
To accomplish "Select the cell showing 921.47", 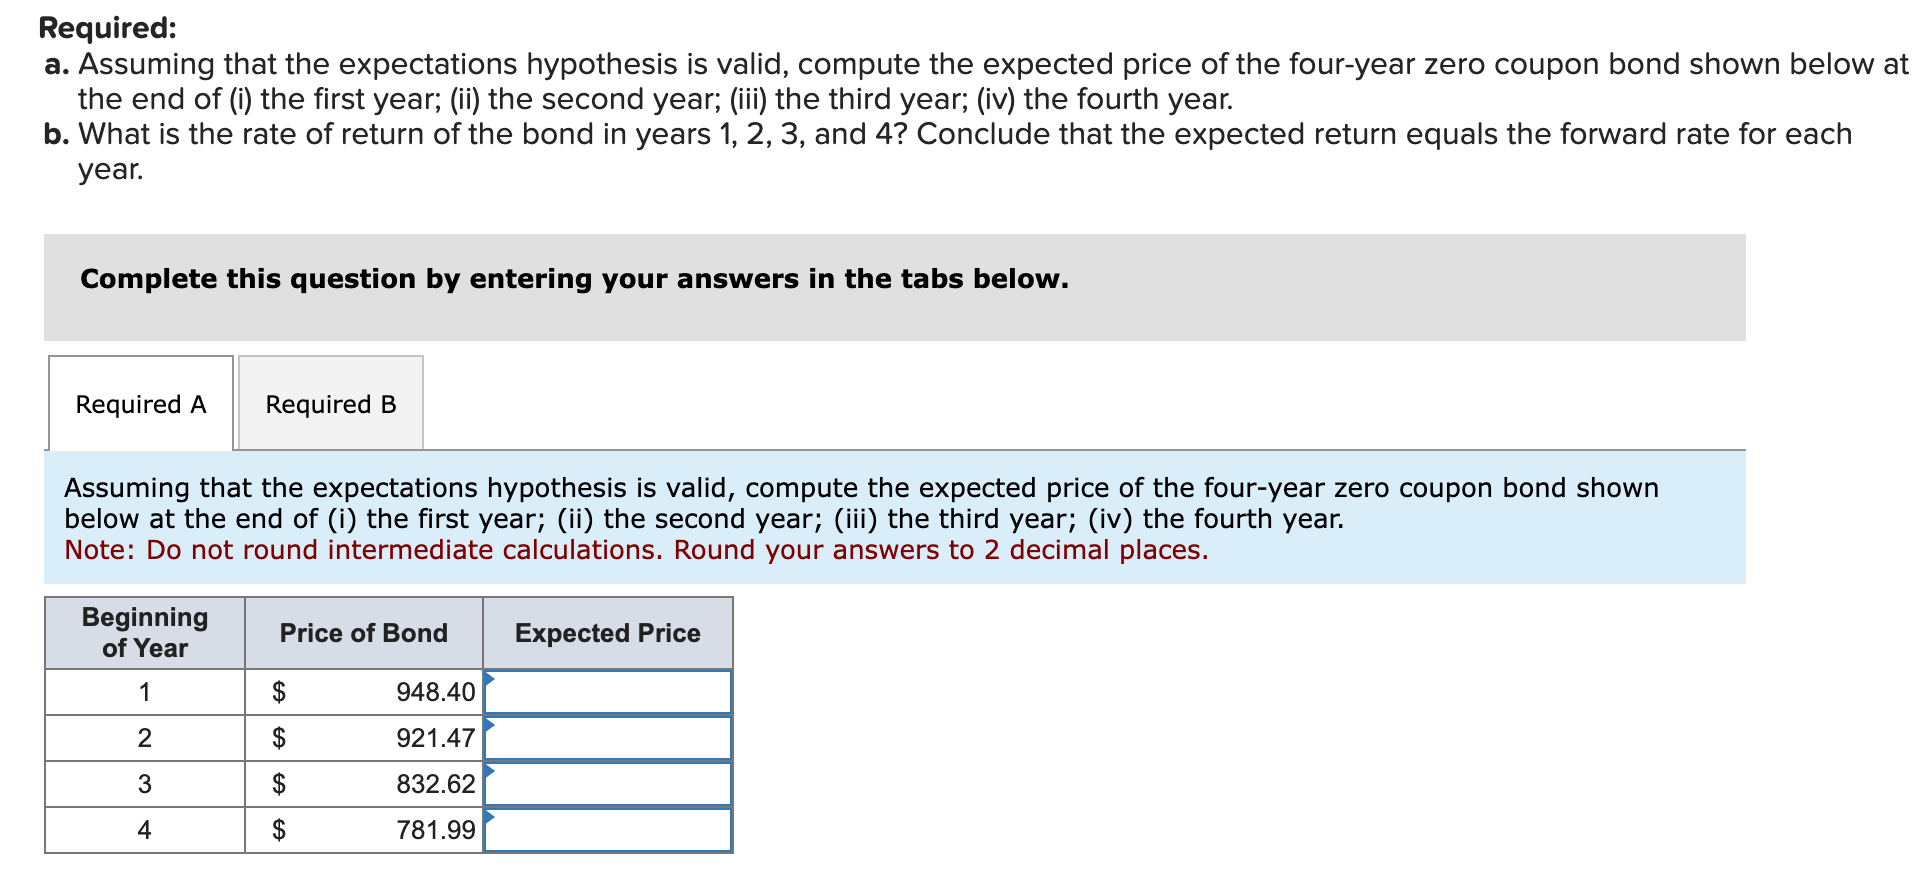I will tap(434, 738).
